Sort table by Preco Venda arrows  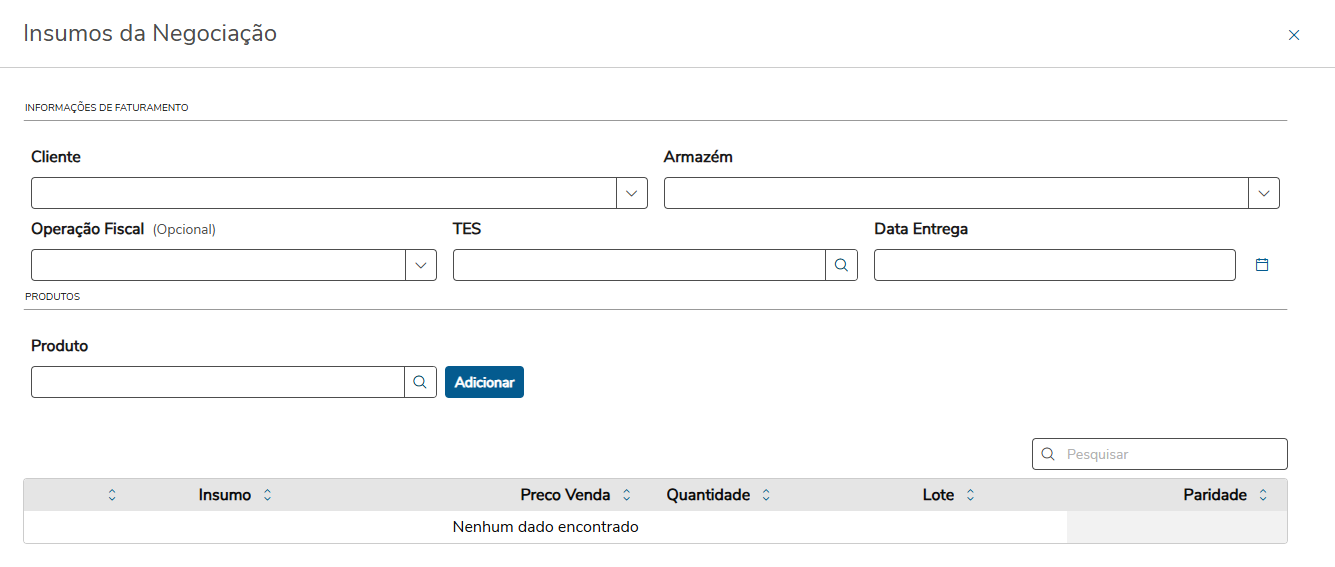[x=627, y=495]
